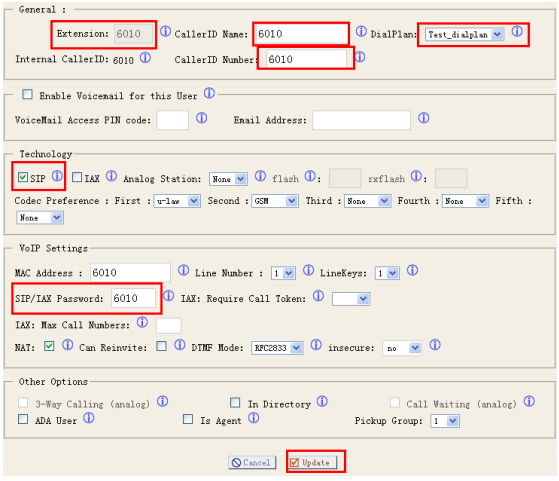This screenshot has width=559, height=481.
Task: Click info icon for 3-Way Calling
Action: click(x=163, y=401)
